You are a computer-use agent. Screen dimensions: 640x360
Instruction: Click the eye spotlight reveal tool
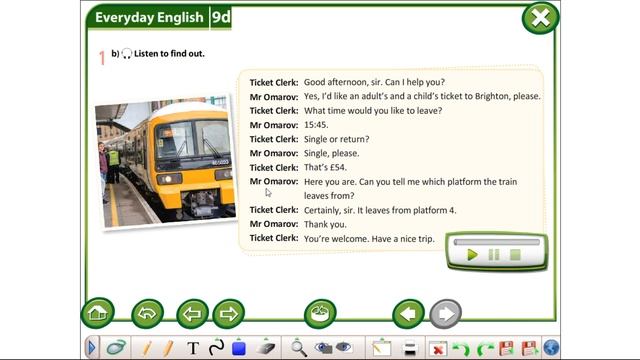pos(324,348)
